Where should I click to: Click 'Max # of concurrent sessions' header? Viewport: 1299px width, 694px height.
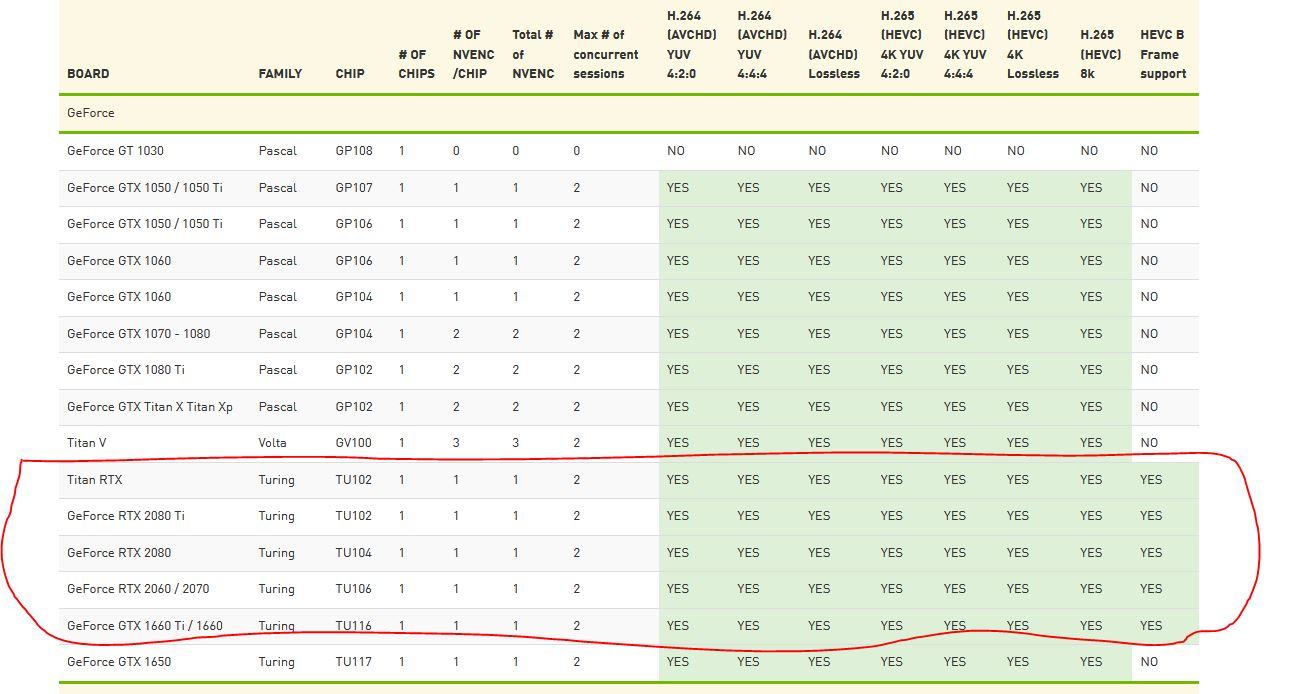coord(605,54)
